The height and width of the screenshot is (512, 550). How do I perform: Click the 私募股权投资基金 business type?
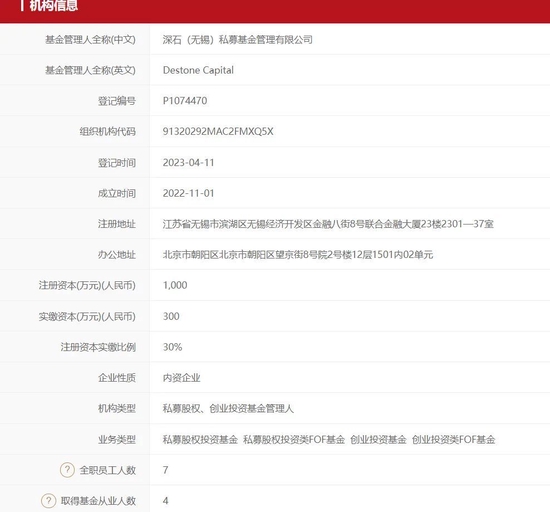(x=200, y=439)
